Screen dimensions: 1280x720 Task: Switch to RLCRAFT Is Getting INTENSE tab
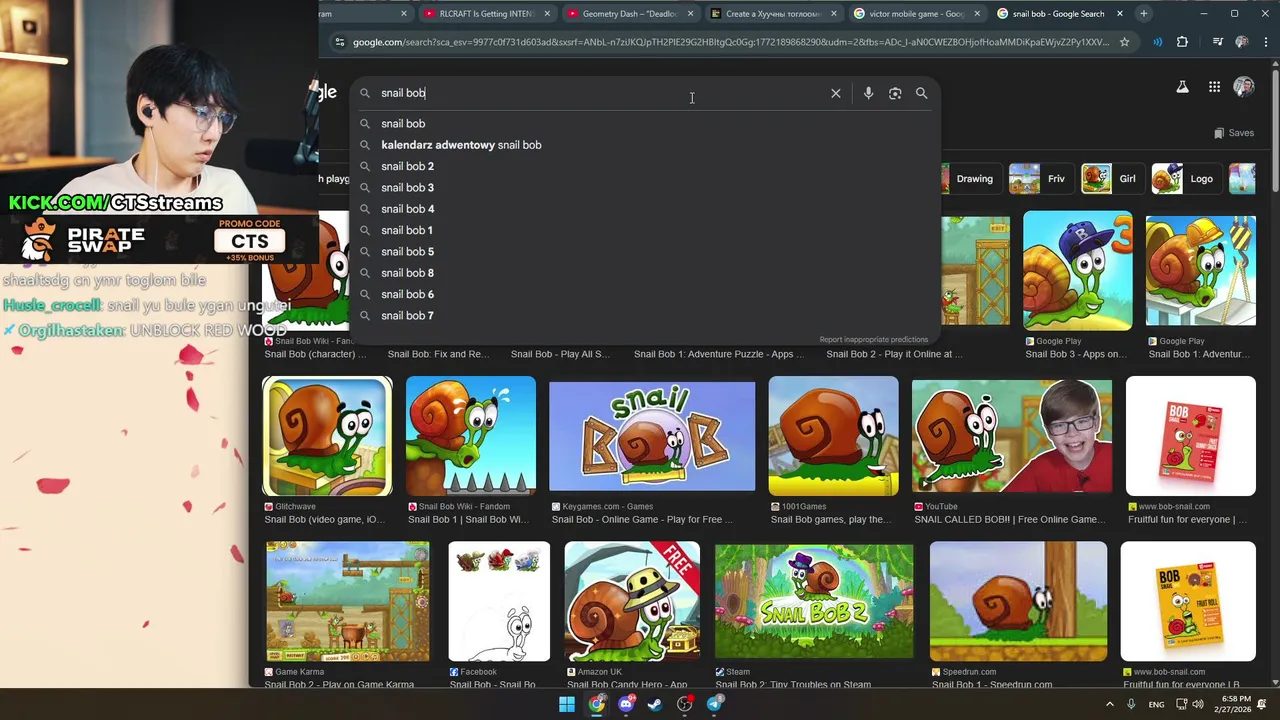pos(485,14)
